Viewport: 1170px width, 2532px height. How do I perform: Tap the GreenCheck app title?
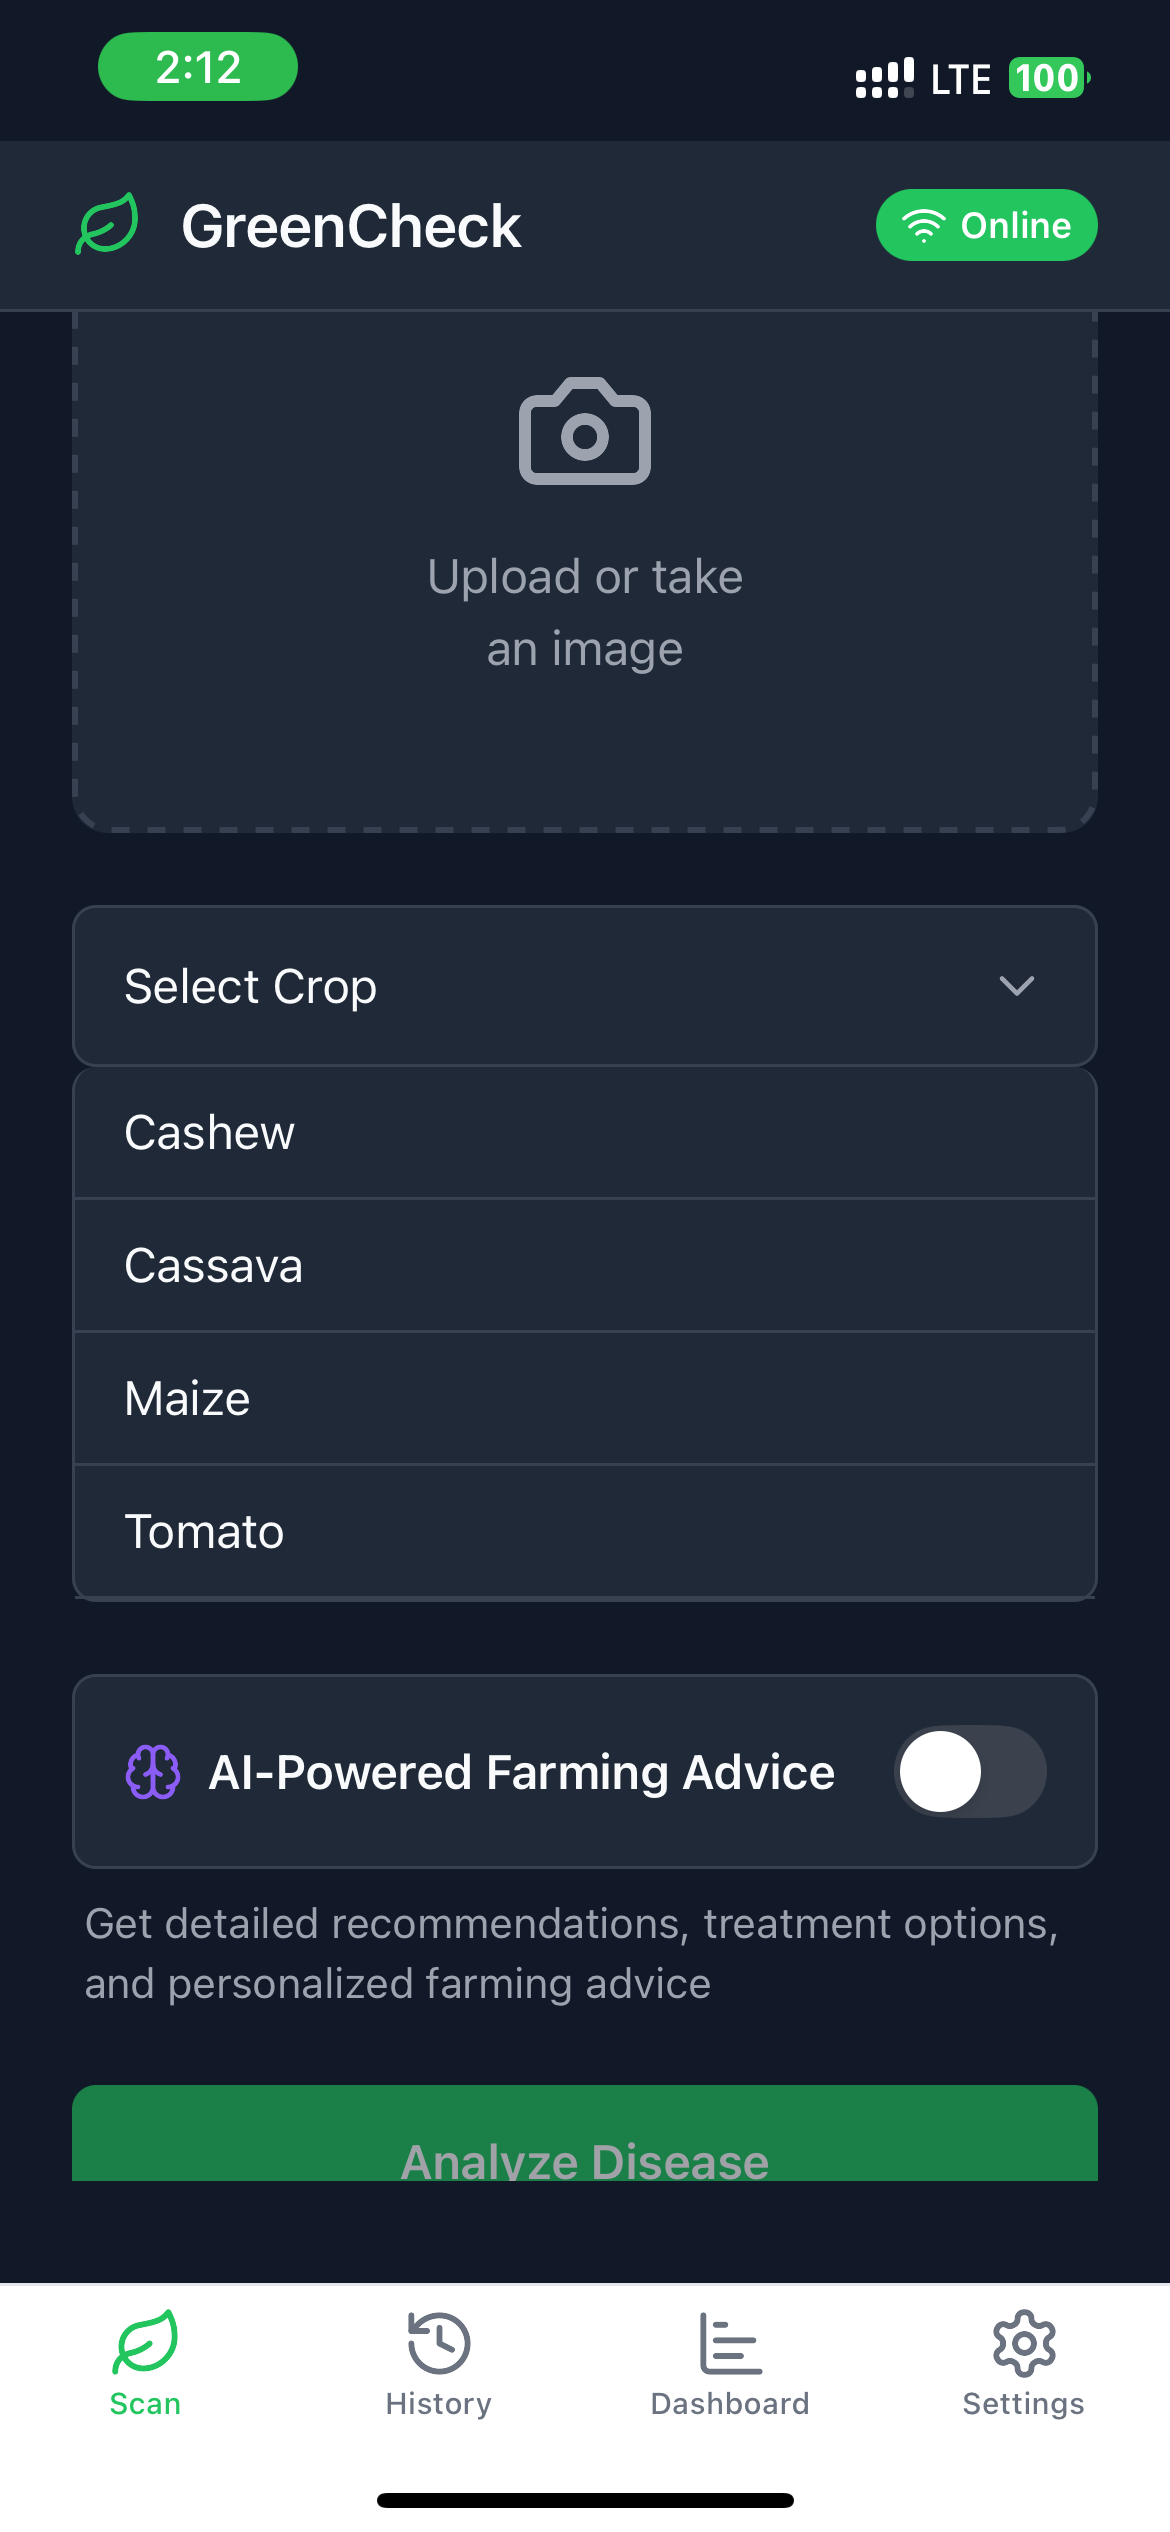click(351, 226)
